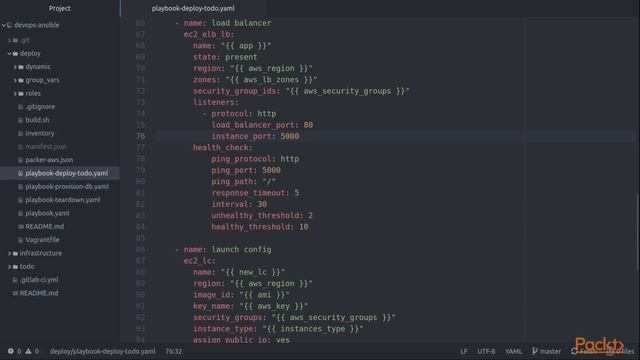Open LF line ending selector
640x360 pixels.
pyautogui.click(x=464, y=351)
